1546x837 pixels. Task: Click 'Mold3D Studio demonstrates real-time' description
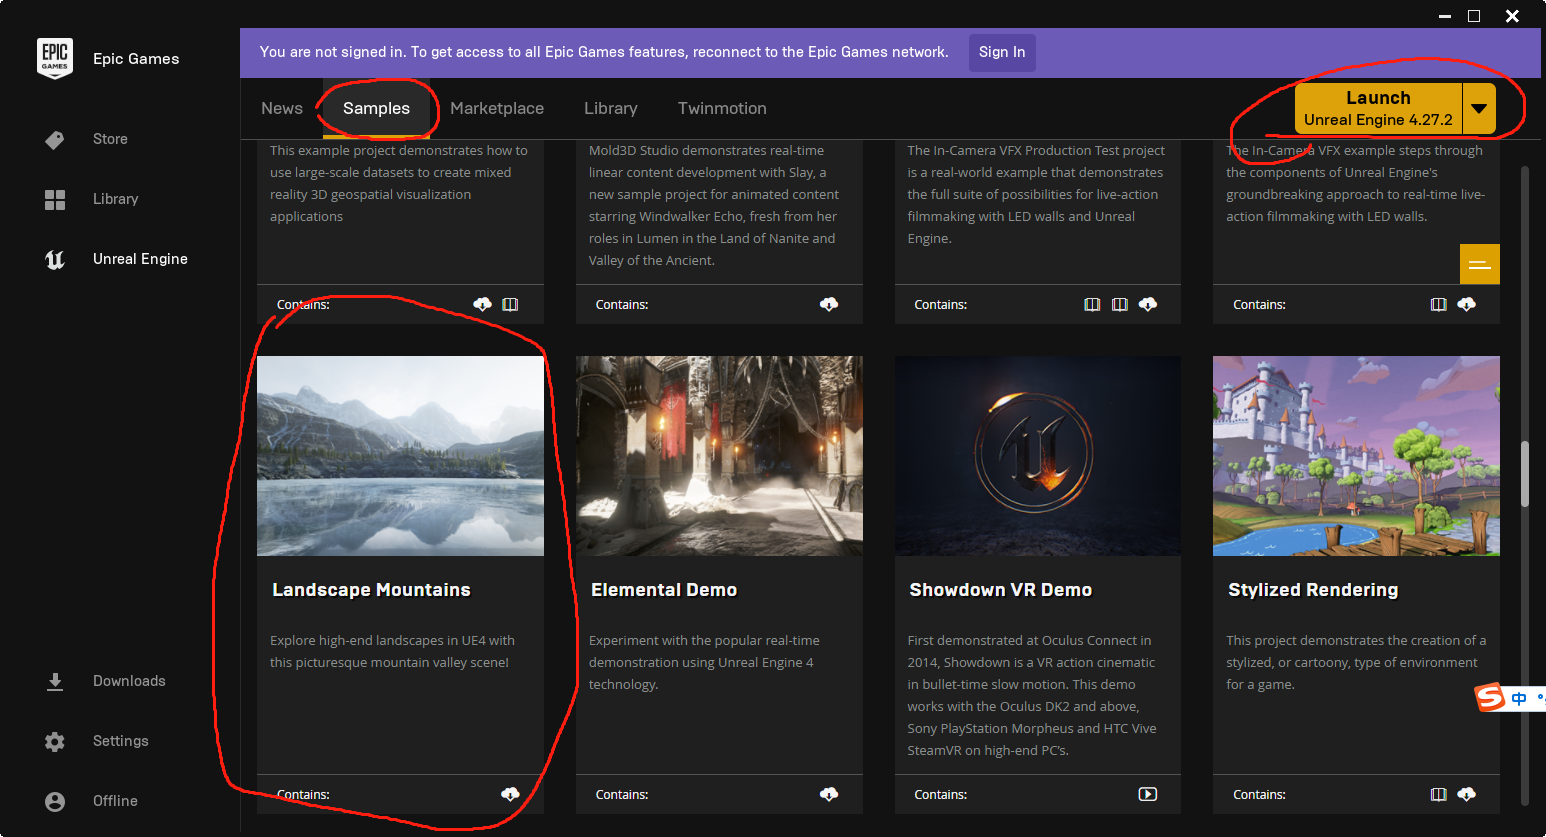point(714,205)
